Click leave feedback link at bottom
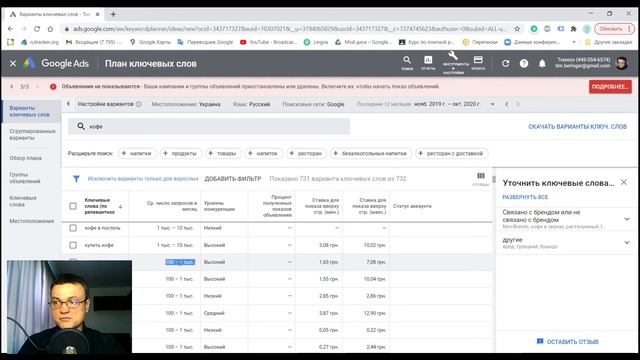 tap(568, 342)
